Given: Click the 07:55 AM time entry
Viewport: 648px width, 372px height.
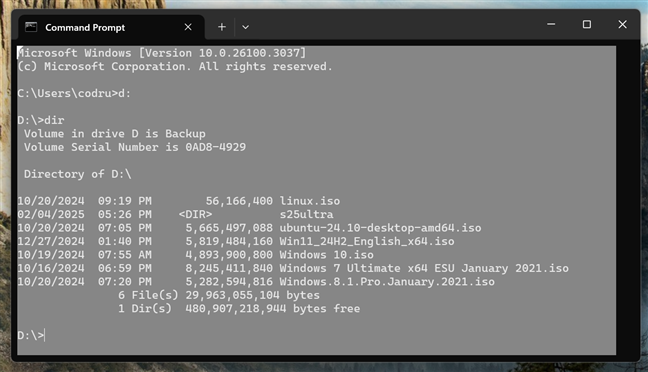Looking at the screenshot, I should click(x=125, y=255).
